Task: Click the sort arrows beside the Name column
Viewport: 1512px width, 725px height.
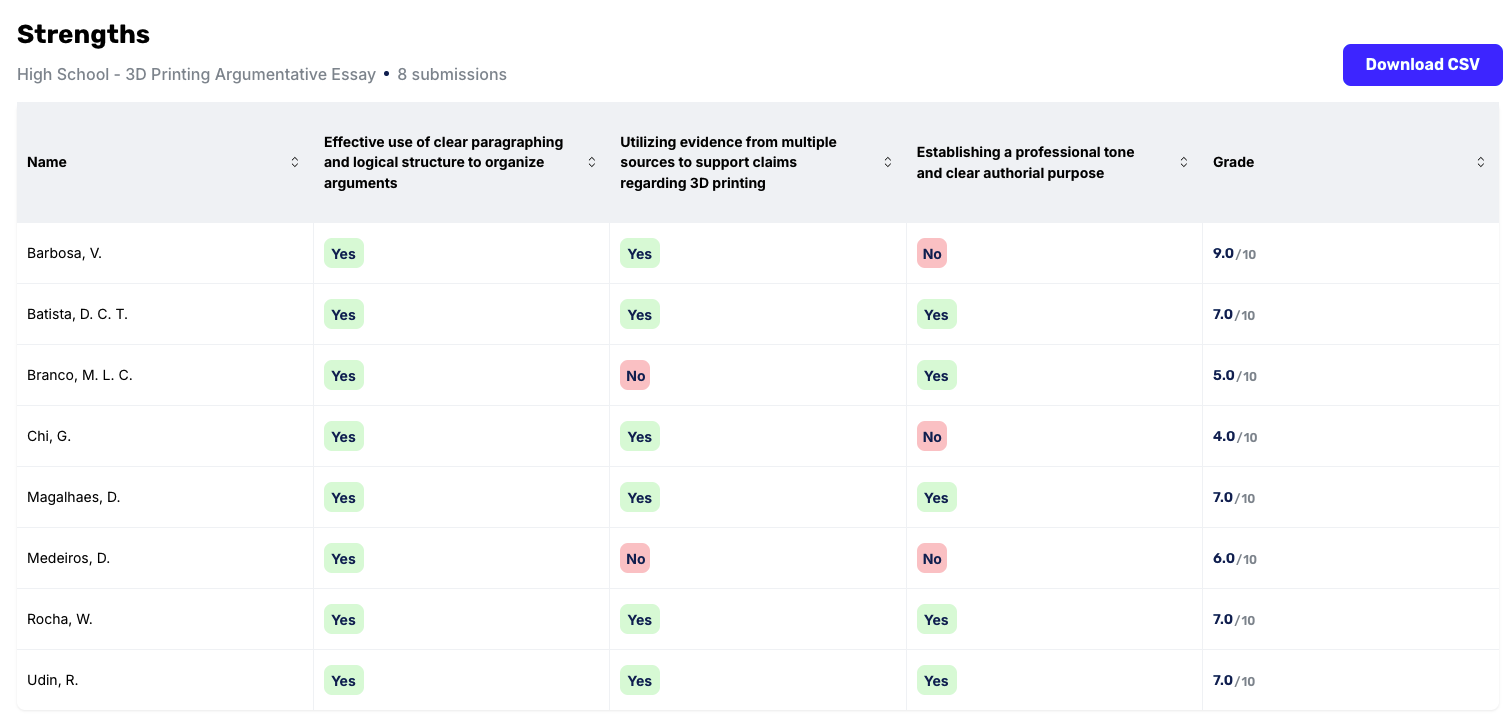Action: coord(295,161)
